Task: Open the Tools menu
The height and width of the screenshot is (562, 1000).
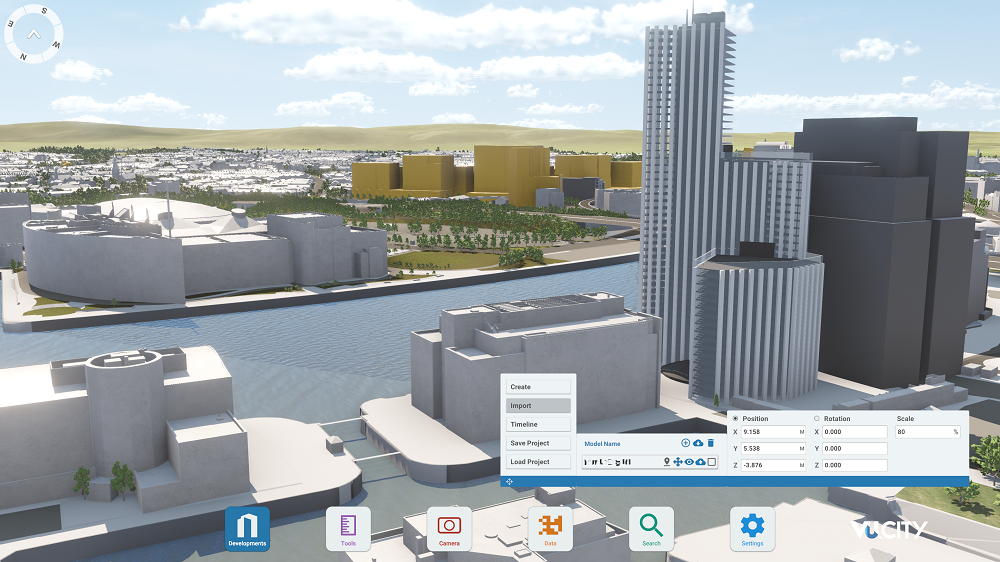Action: tap(348, 529)
